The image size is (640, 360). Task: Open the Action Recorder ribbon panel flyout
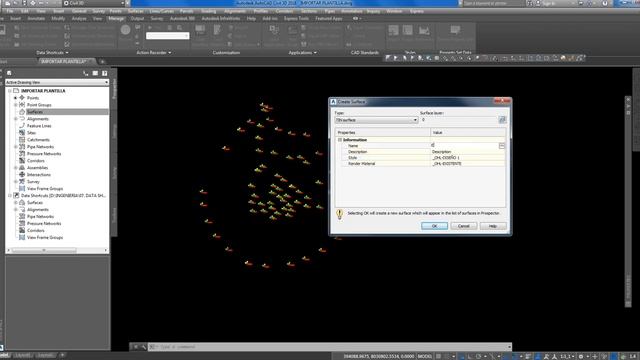(x=153, y=53)
